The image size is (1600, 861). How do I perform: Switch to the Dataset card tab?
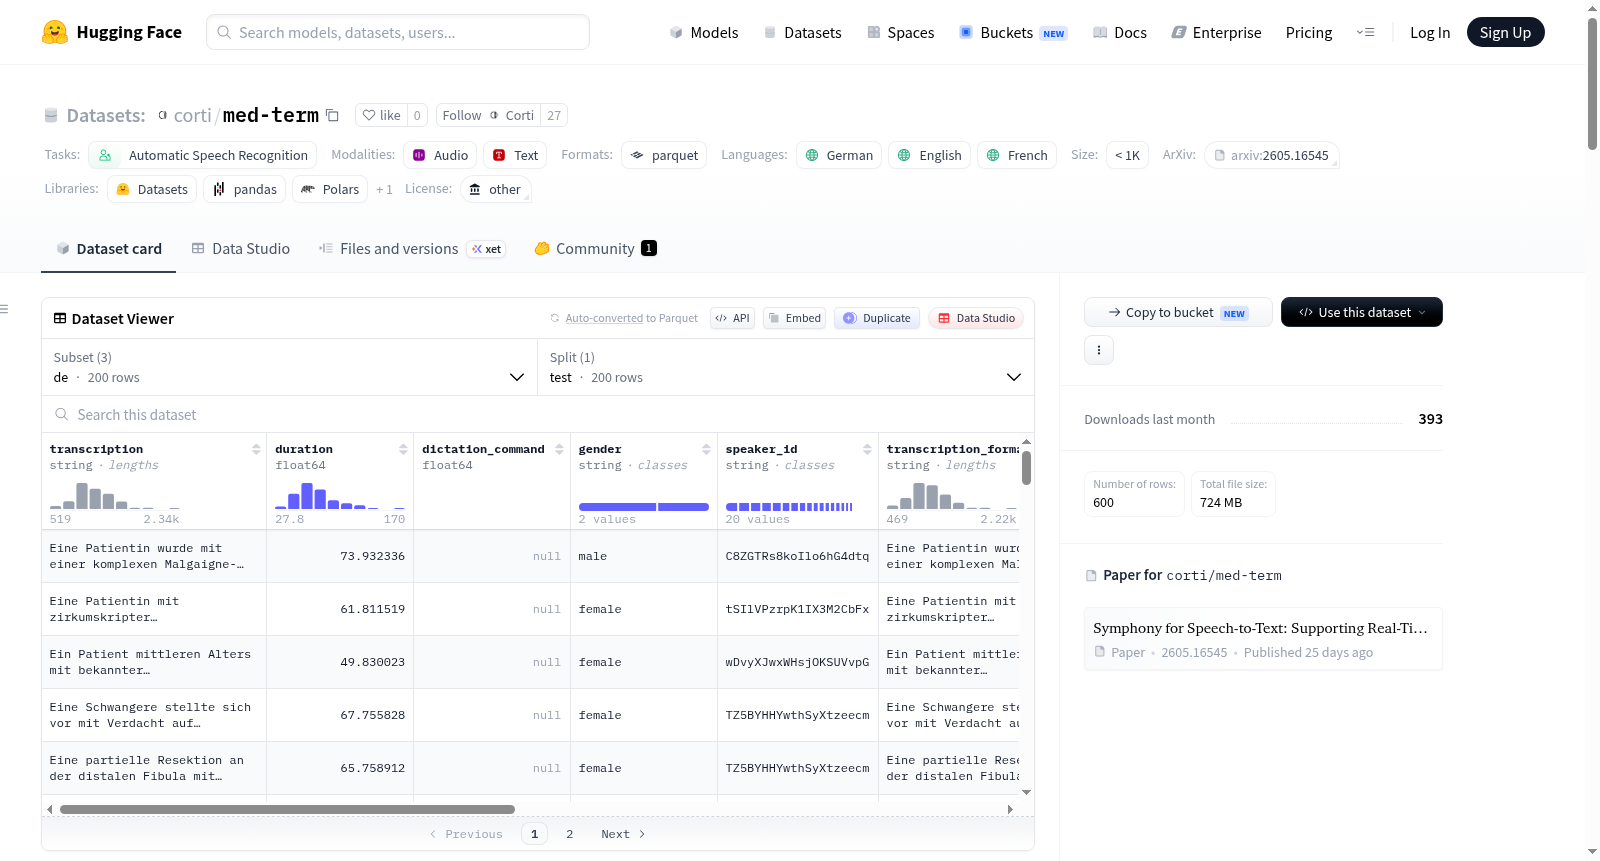(109, 249)
